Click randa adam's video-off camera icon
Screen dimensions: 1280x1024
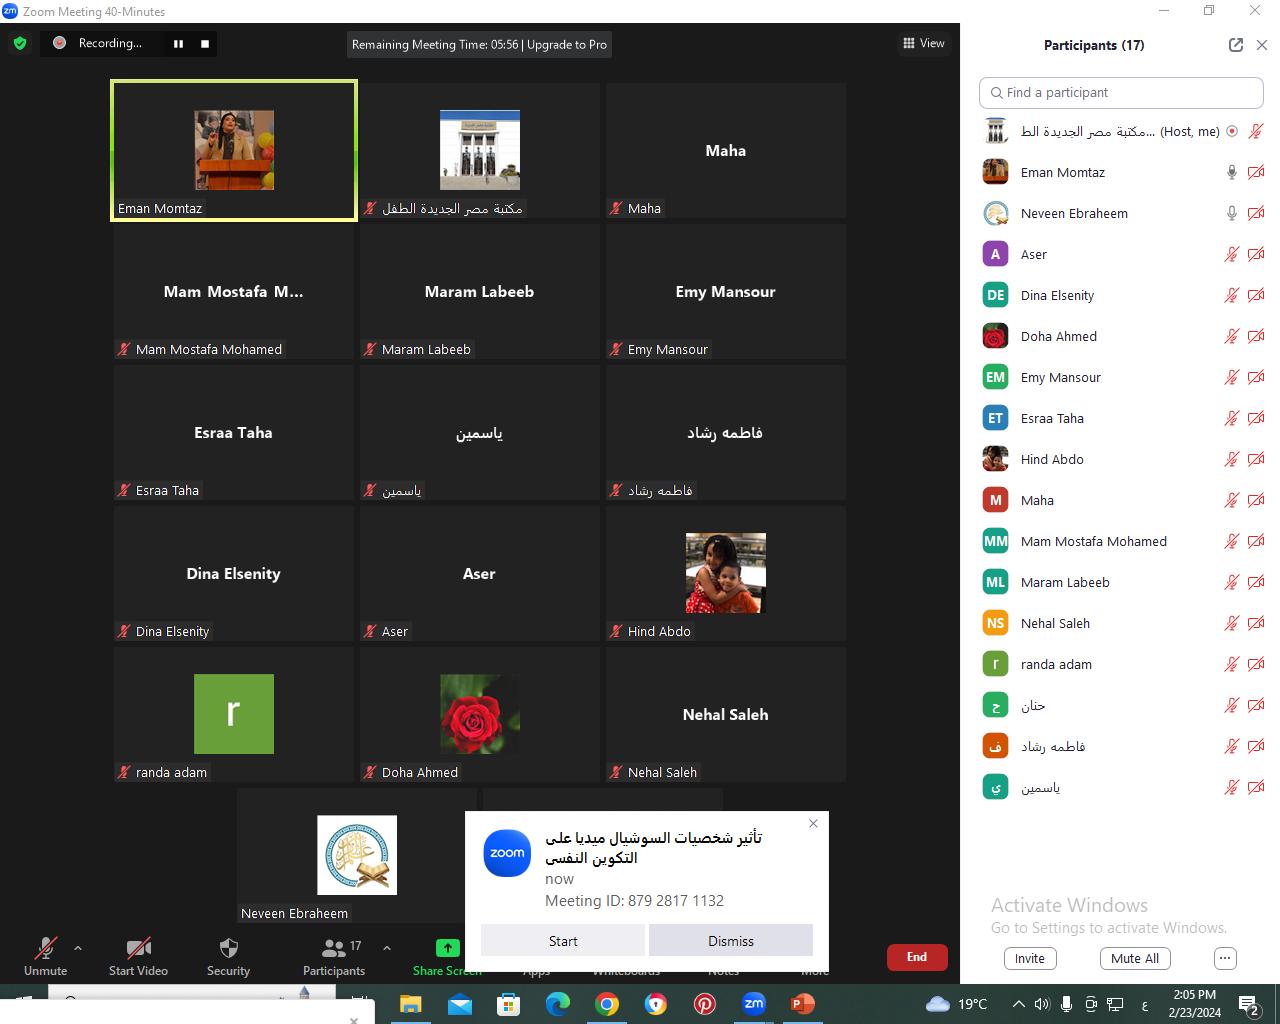click(1256, 664)
